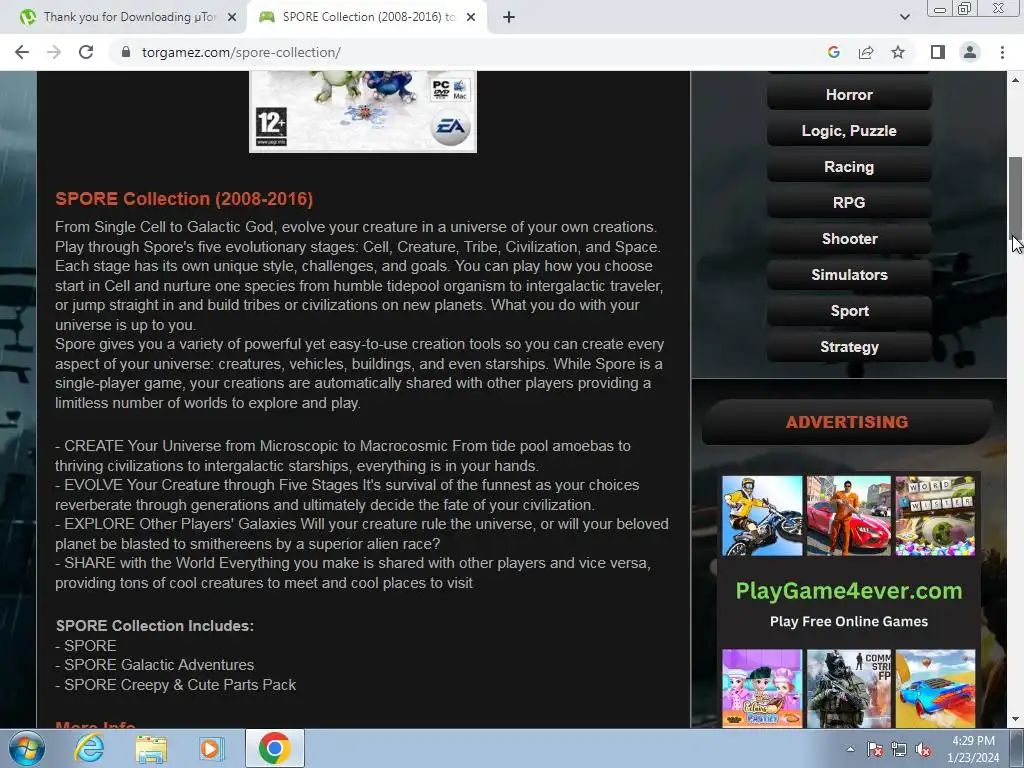Launch Internet Explorer from taskbar
This screenshot has width=1024, height=768.
click(x=89, y=748)
